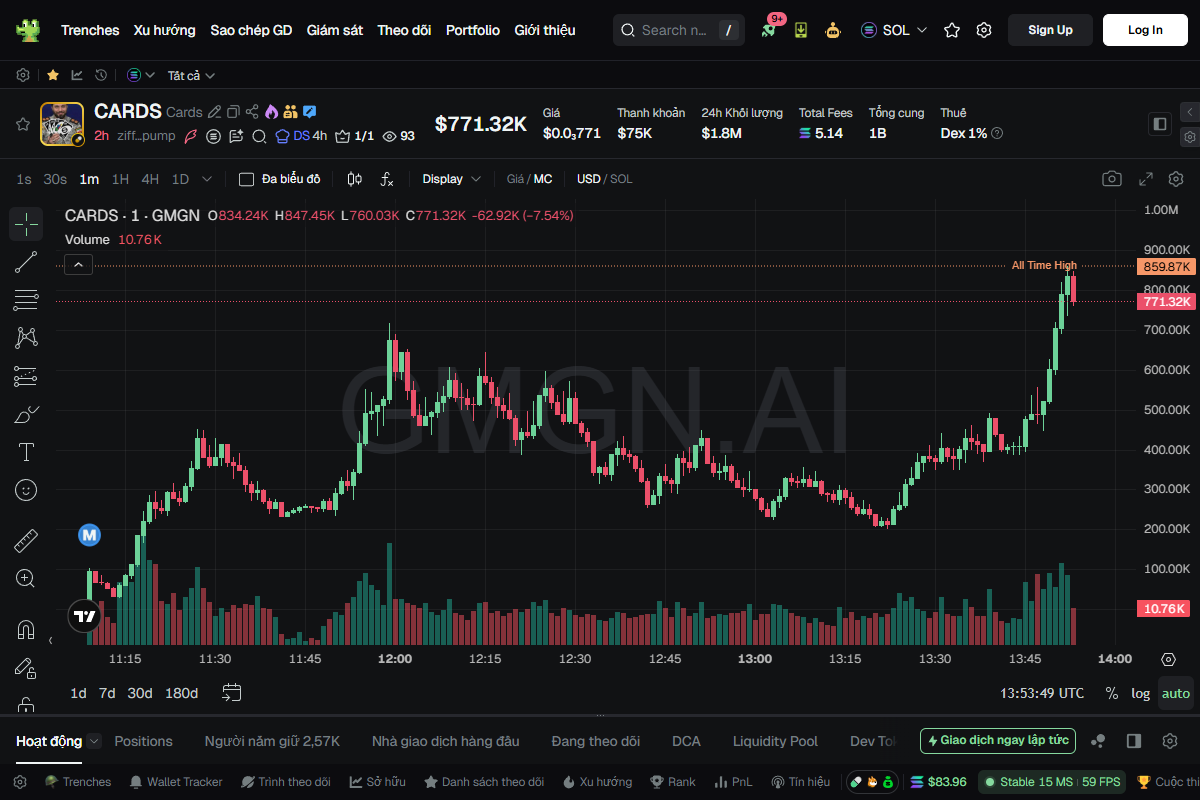Screen dimensions: 1200x800
Task: Select the crosshair cursor tool
Action: click(x=26, y=224)
